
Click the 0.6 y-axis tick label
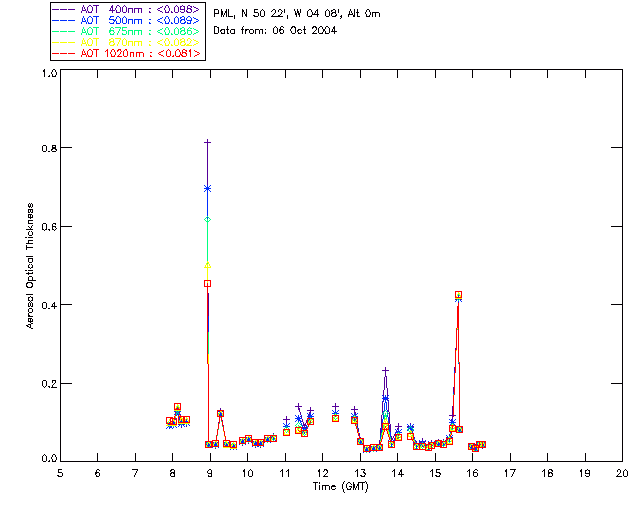pos(49,227)
